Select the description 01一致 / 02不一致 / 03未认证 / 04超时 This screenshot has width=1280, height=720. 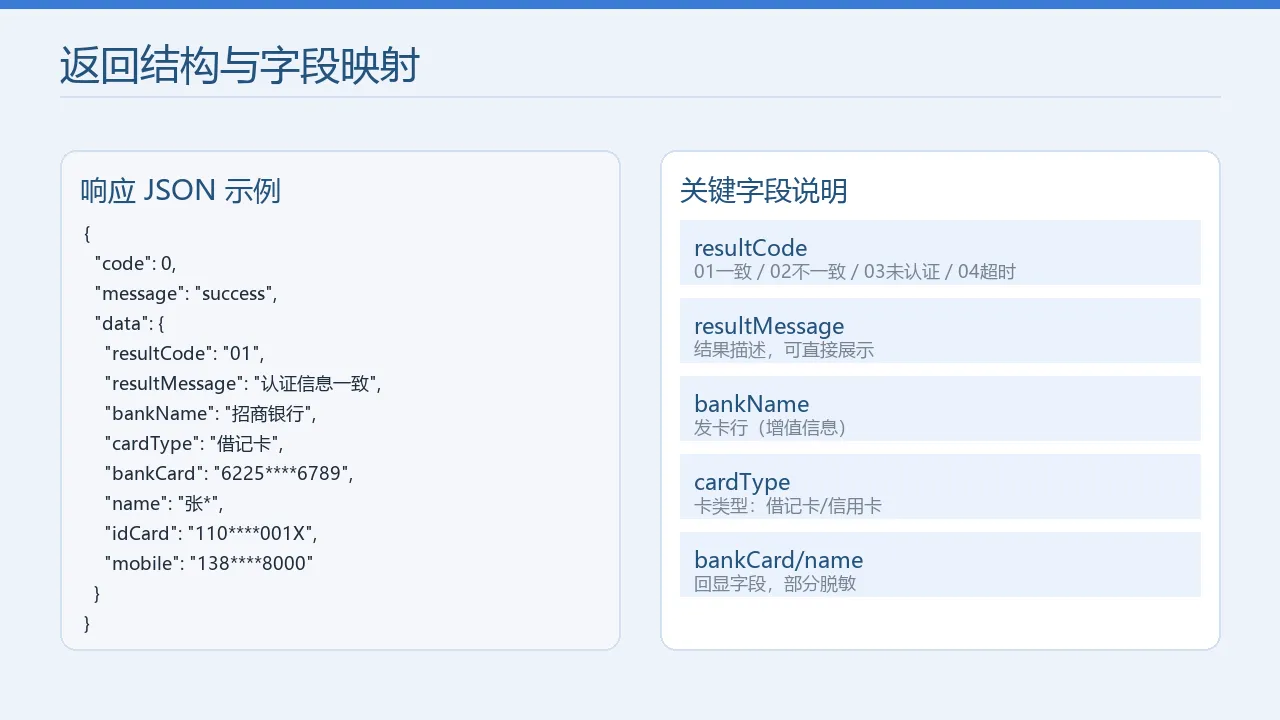(855, 272)
